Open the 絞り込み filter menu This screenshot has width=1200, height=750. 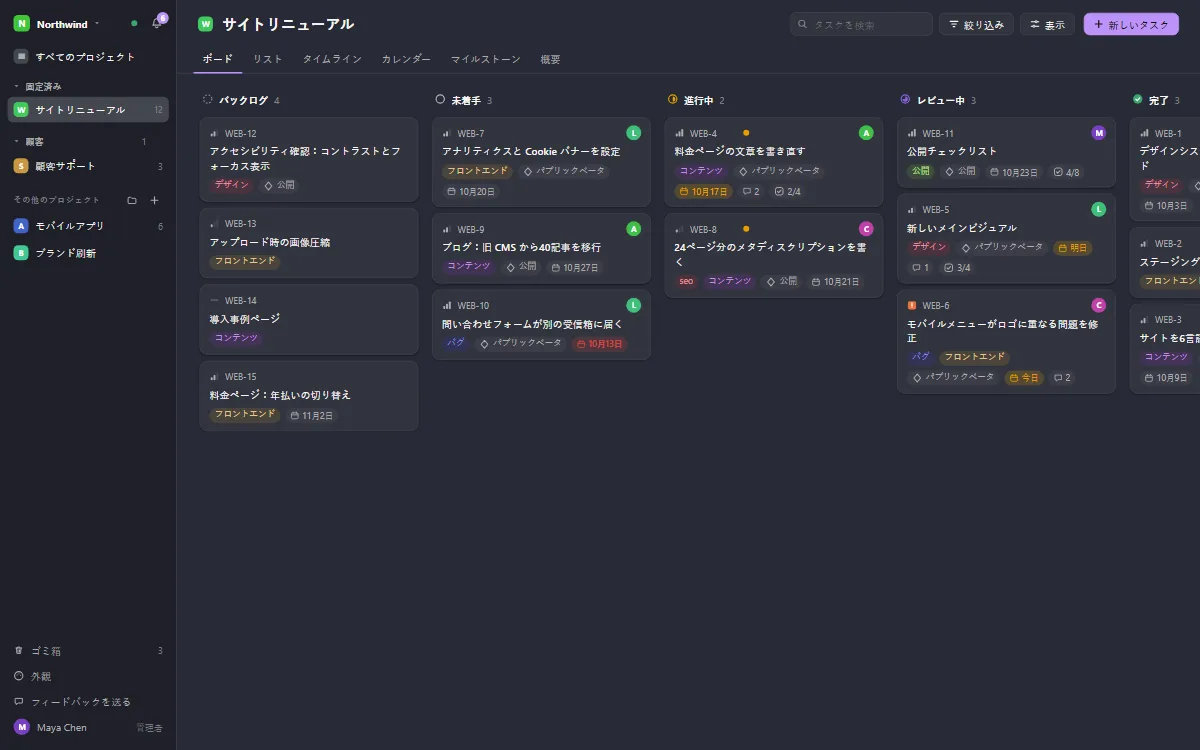pyautogui.click(x=977, y=24)
